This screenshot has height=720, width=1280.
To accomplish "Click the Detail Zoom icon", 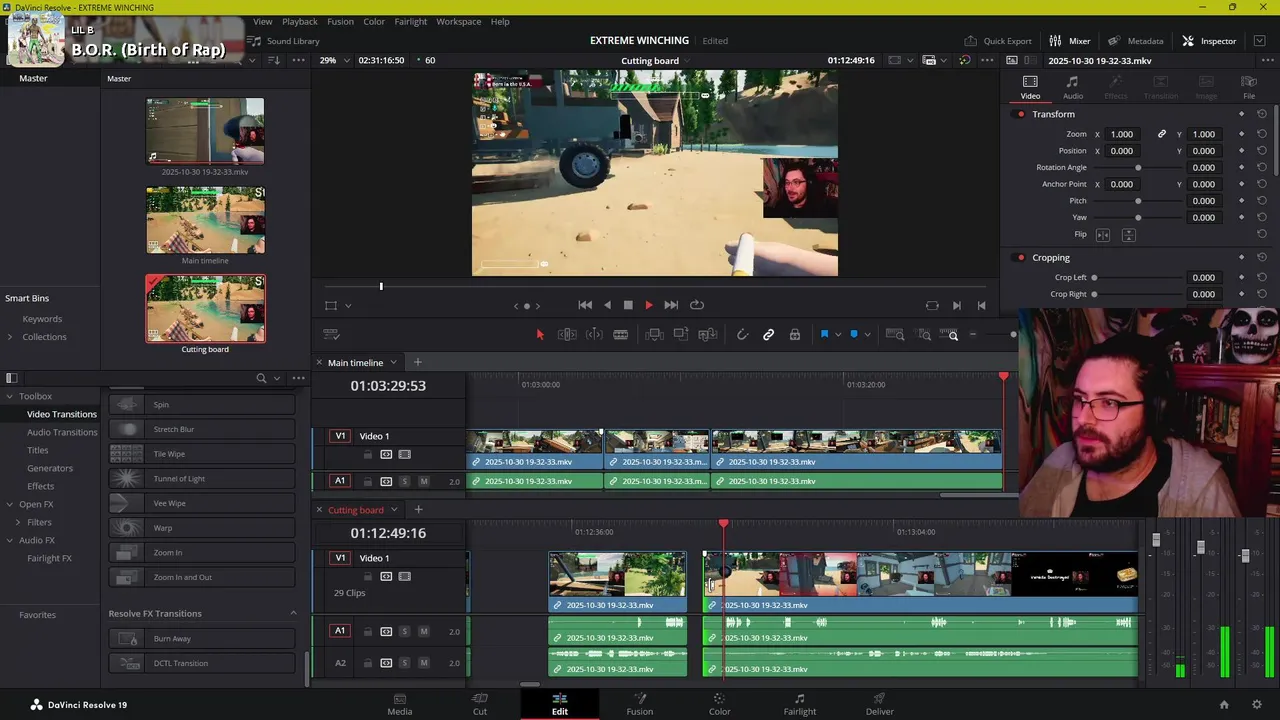I will point(924,335).
